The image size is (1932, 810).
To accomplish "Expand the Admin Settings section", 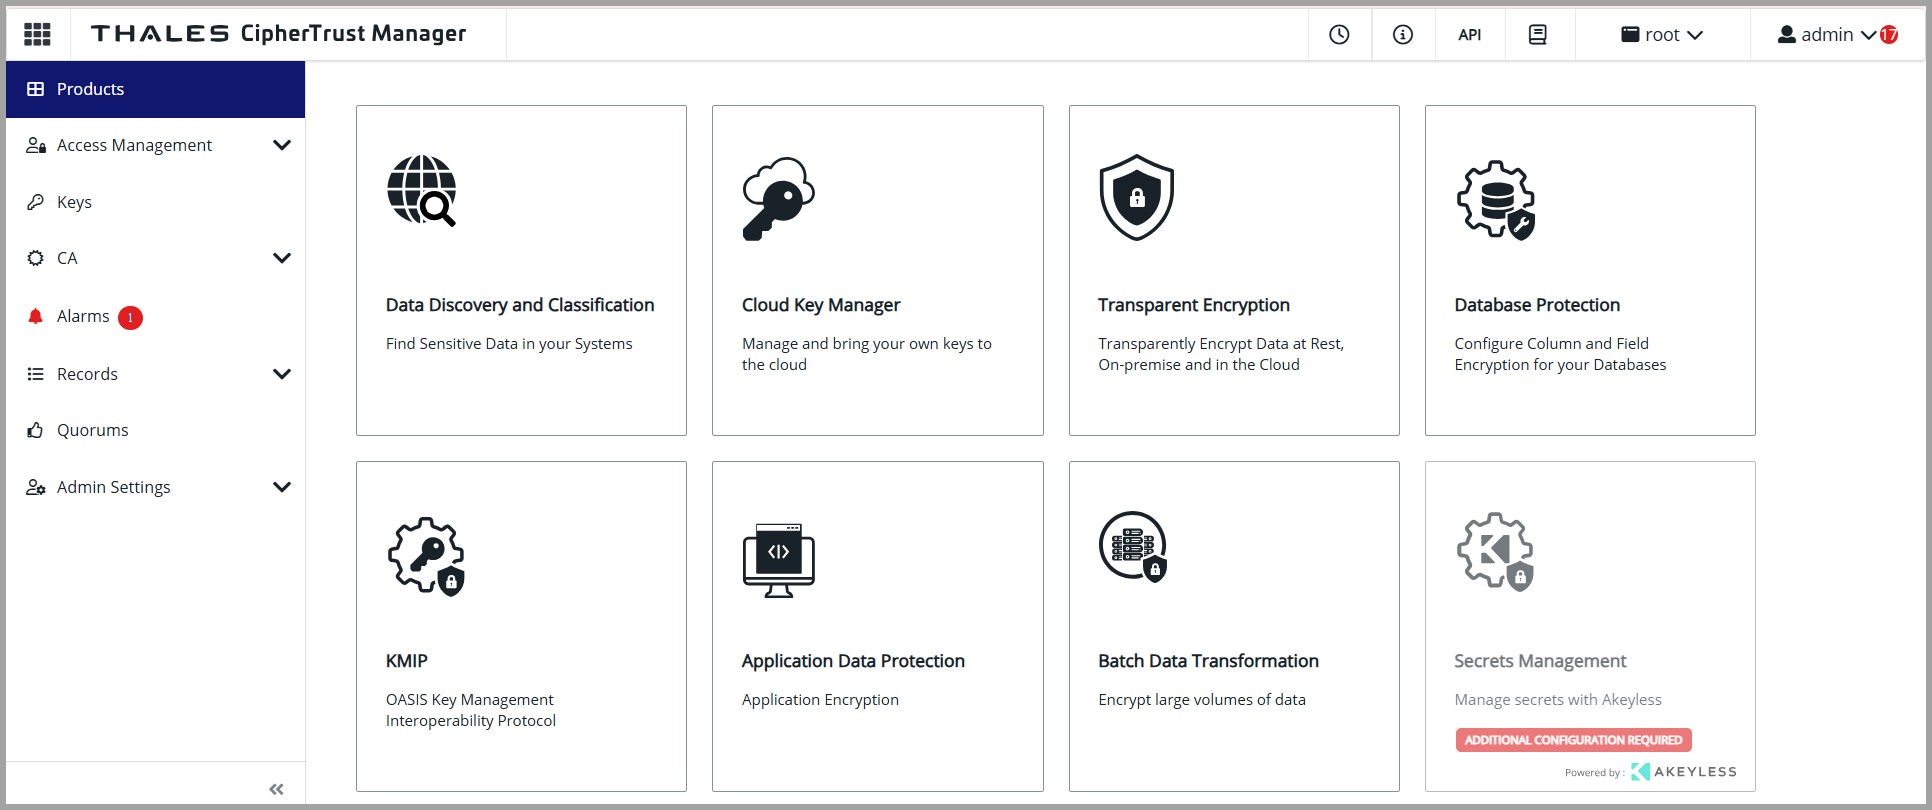I will point(281,487).
